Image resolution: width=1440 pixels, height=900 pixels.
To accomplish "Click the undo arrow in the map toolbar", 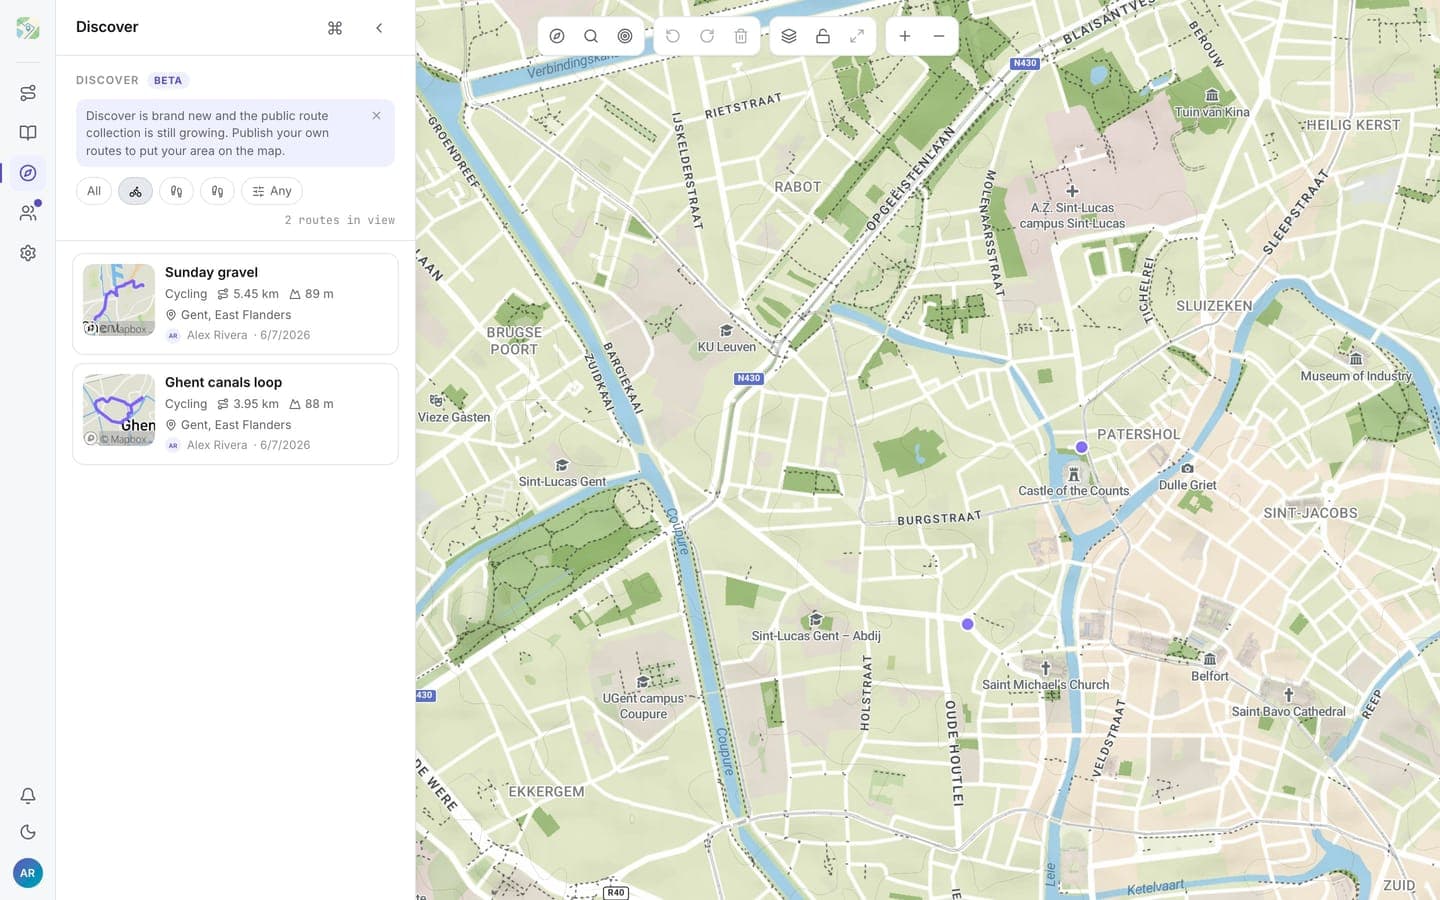I will 673,36.
